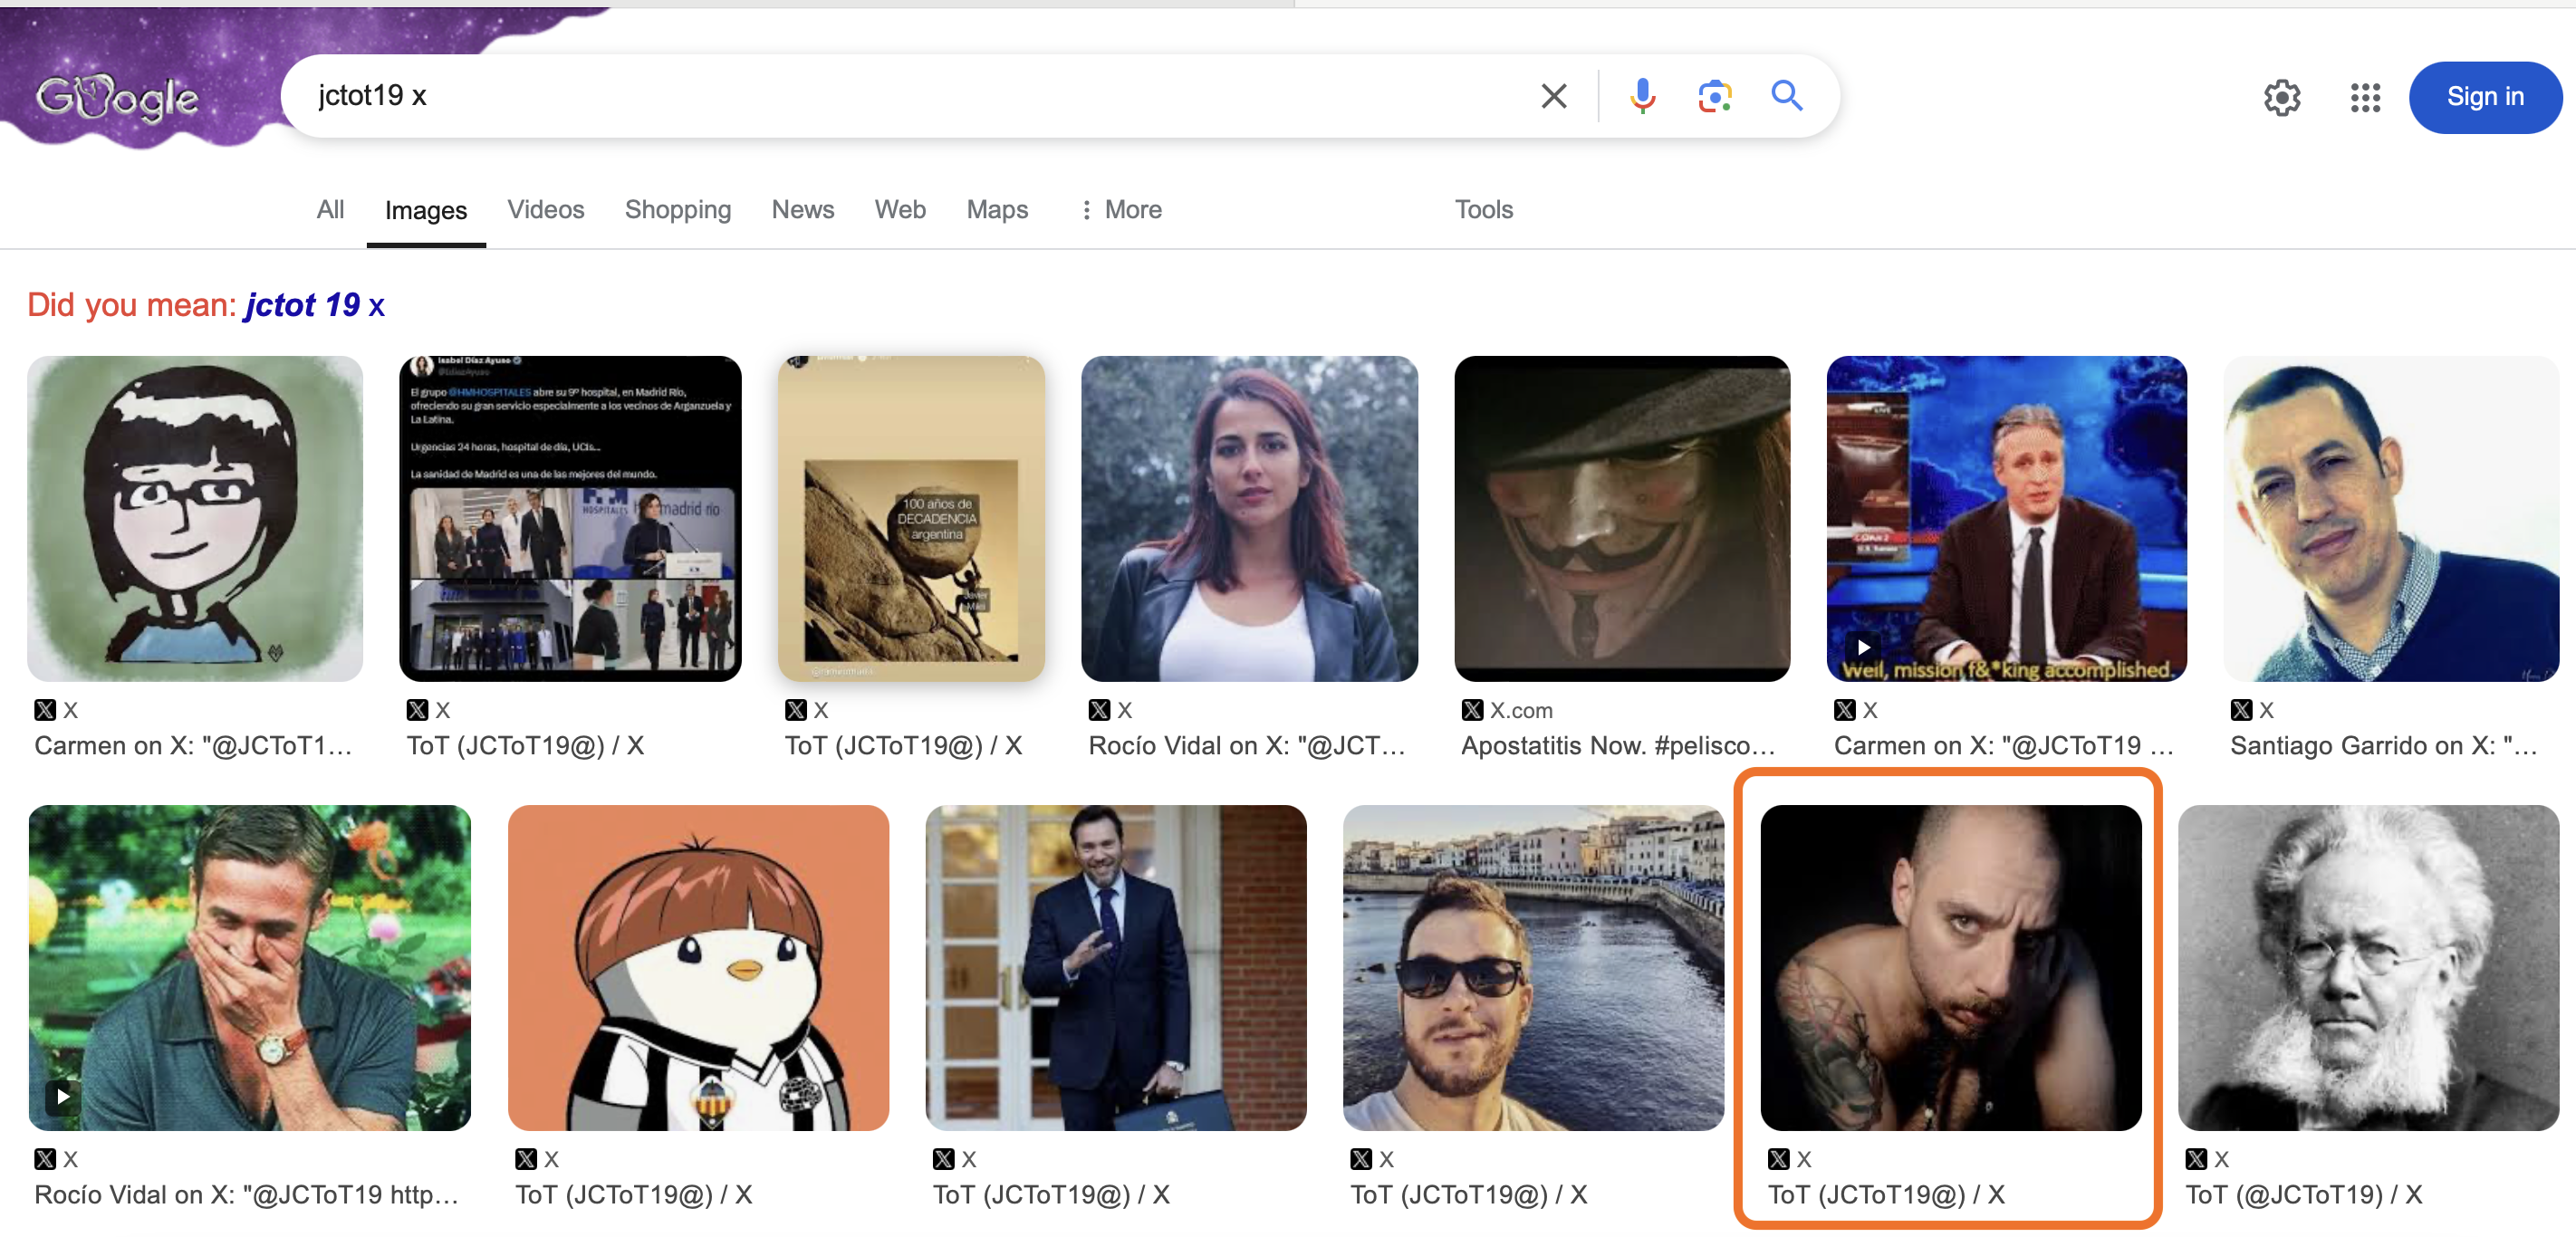Open the black-and-white bearded man portrait thumbnail
The image size is (2576, 1237).
[x=2368, y=968]
